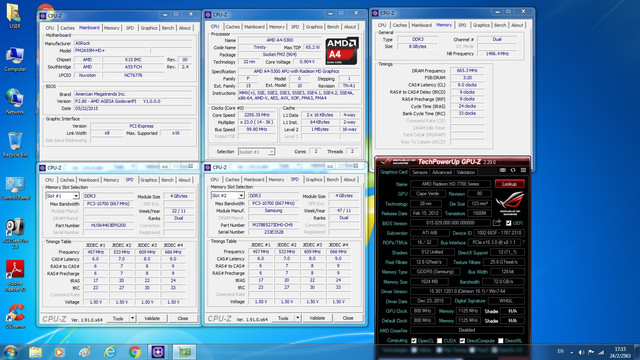Open About tab in Slot #1 SPD window
The width and height of the screenshot is (640, 360).
[x=184, y=180]
